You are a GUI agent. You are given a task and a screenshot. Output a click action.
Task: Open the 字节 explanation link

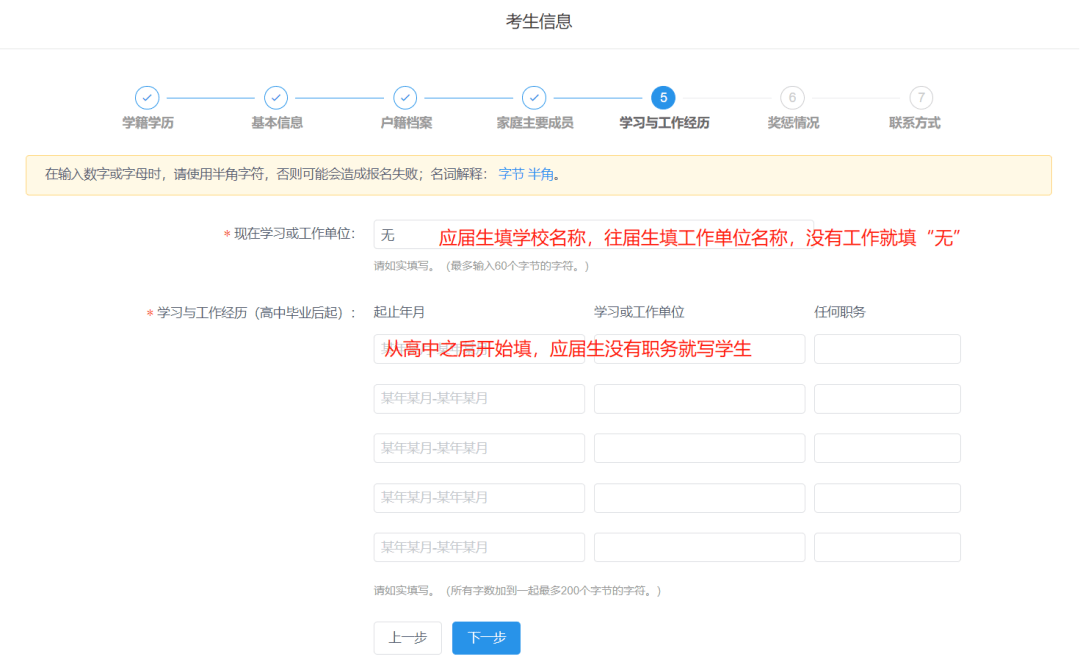click(x=511, y=174)
